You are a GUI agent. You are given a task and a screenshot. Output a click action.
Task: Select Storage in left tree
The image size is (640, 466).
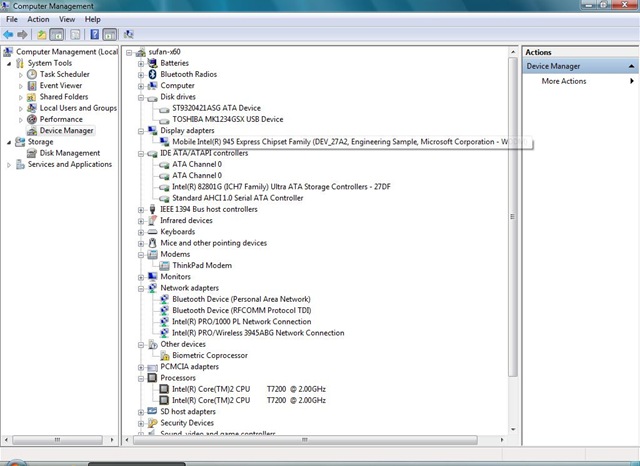coord(40,142)
